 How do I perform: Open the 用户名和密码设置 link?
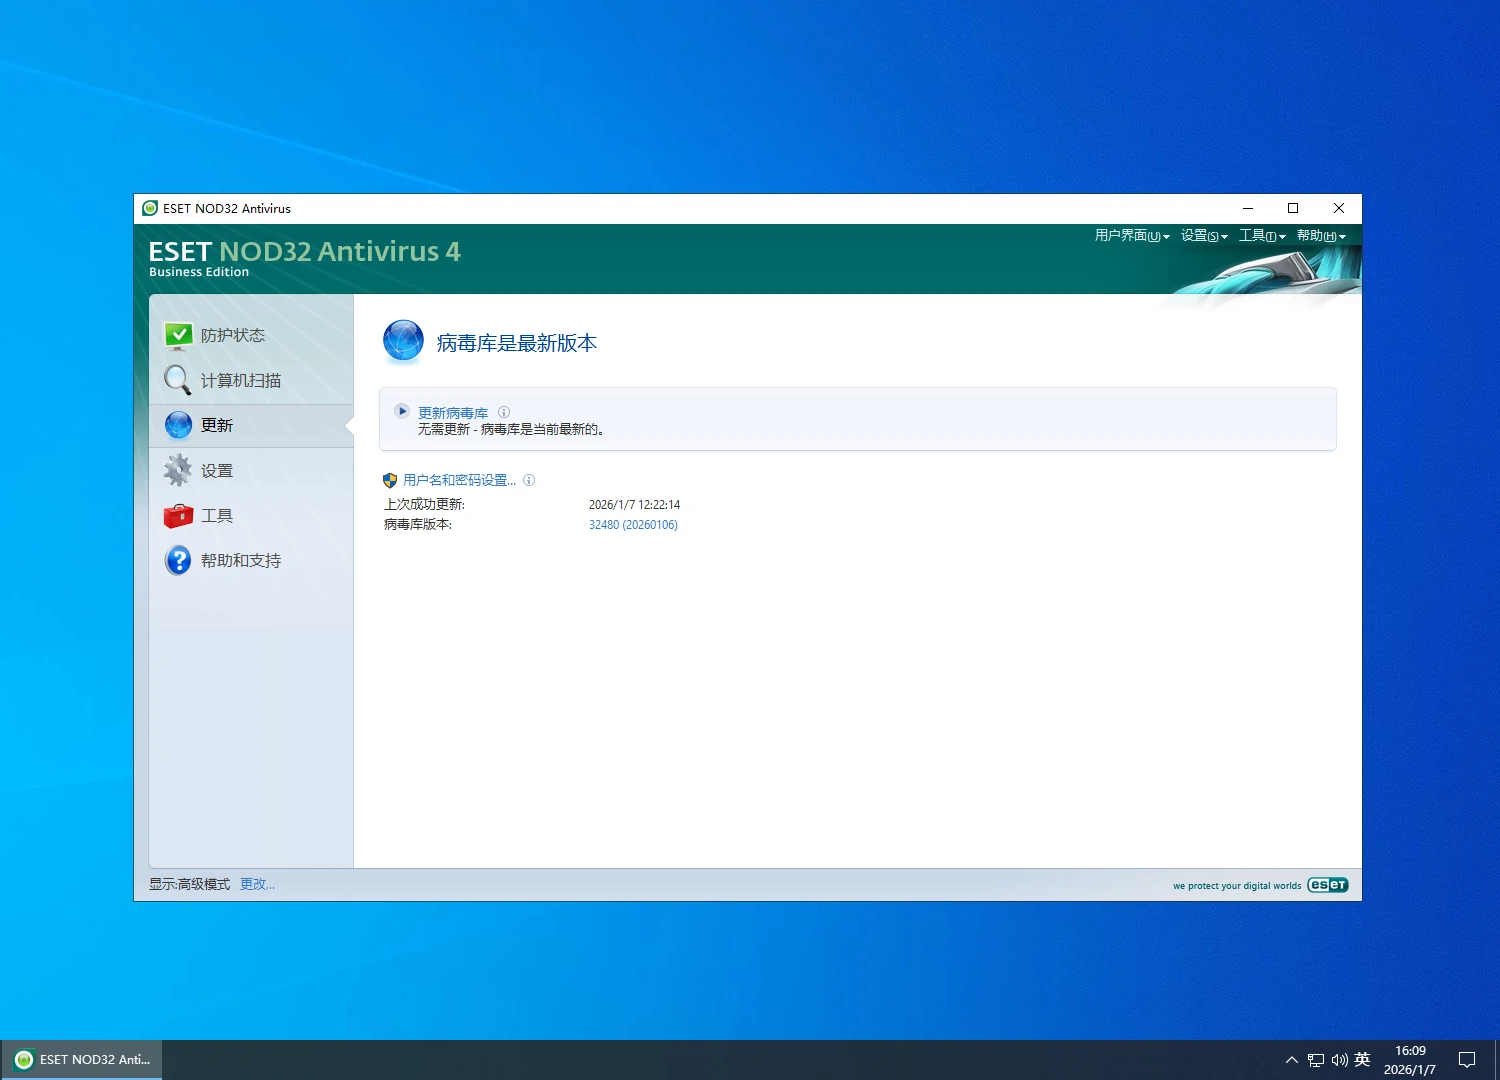[459, 480]
